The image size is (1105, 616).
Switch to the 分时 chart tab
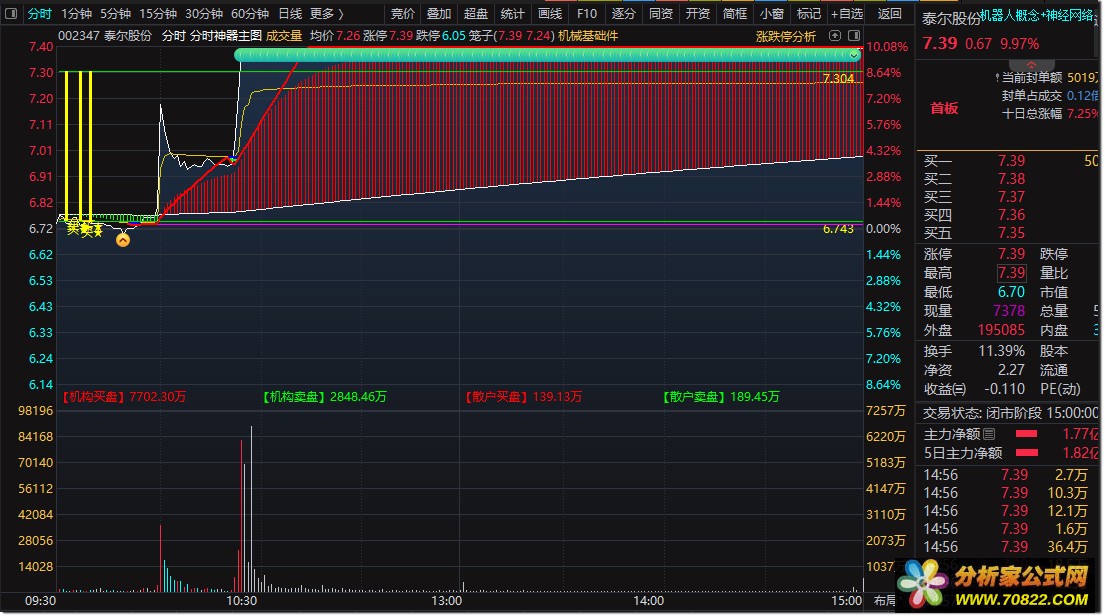pos(39,13)
